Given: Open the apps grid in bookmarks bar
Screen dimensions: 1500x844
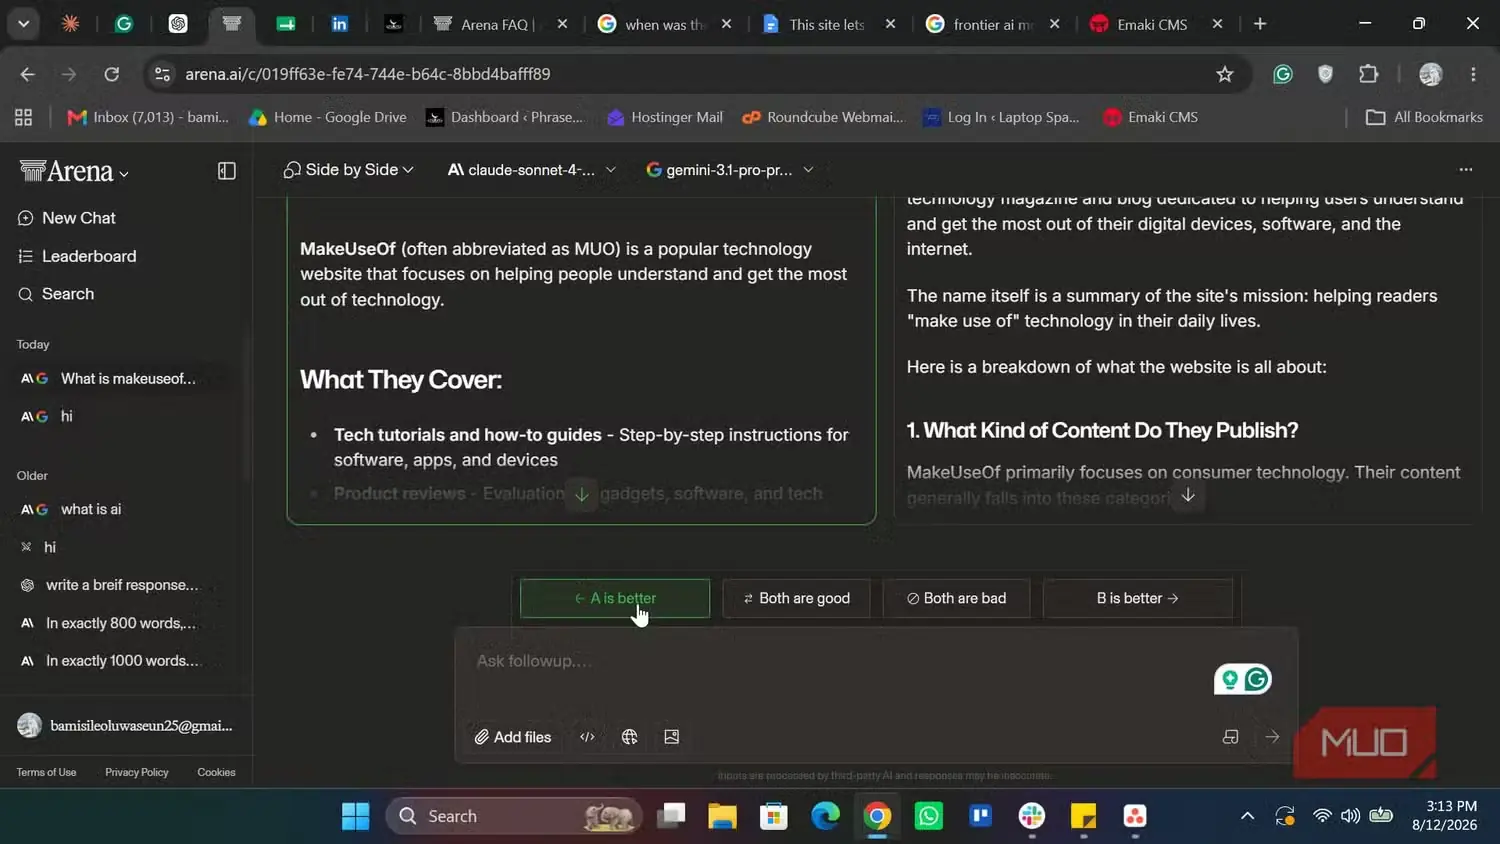Looking at the screenshot, I should (x=24, y=117).
